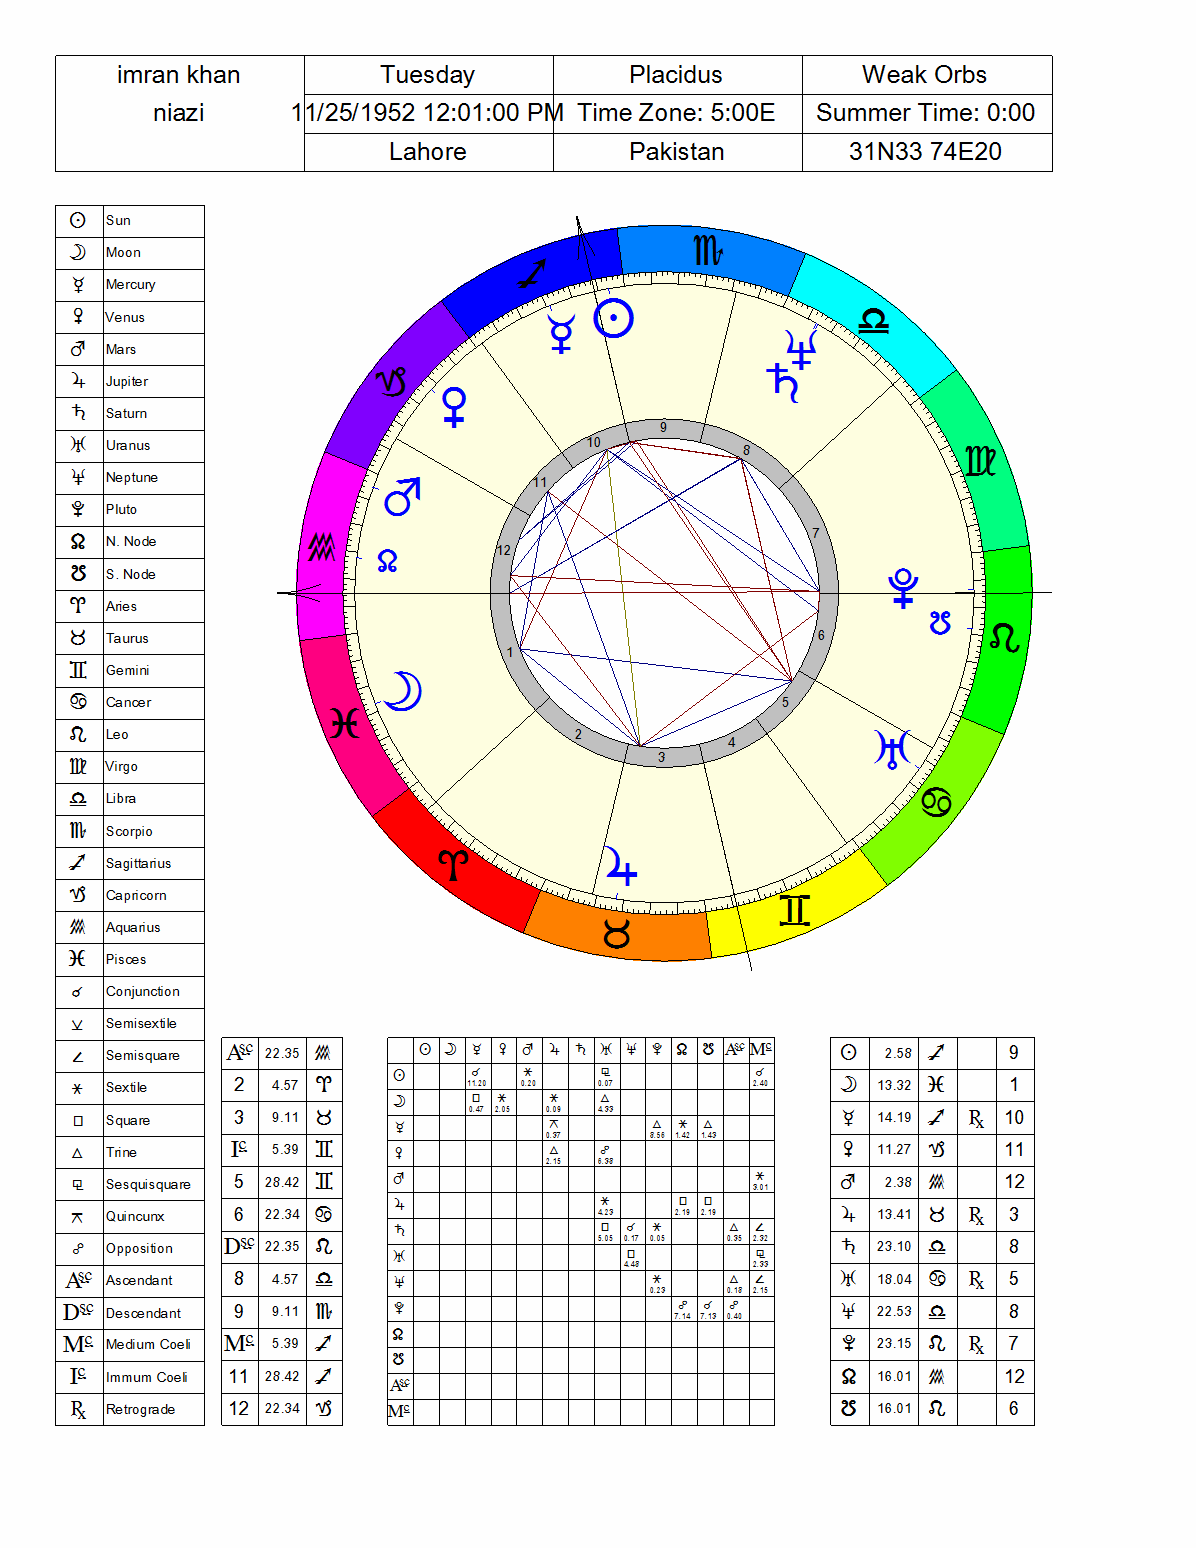Click the "Time Zone: 5:00E" cell
1196x1549 pixels.
pyautogui.click(x=677, y=113)
